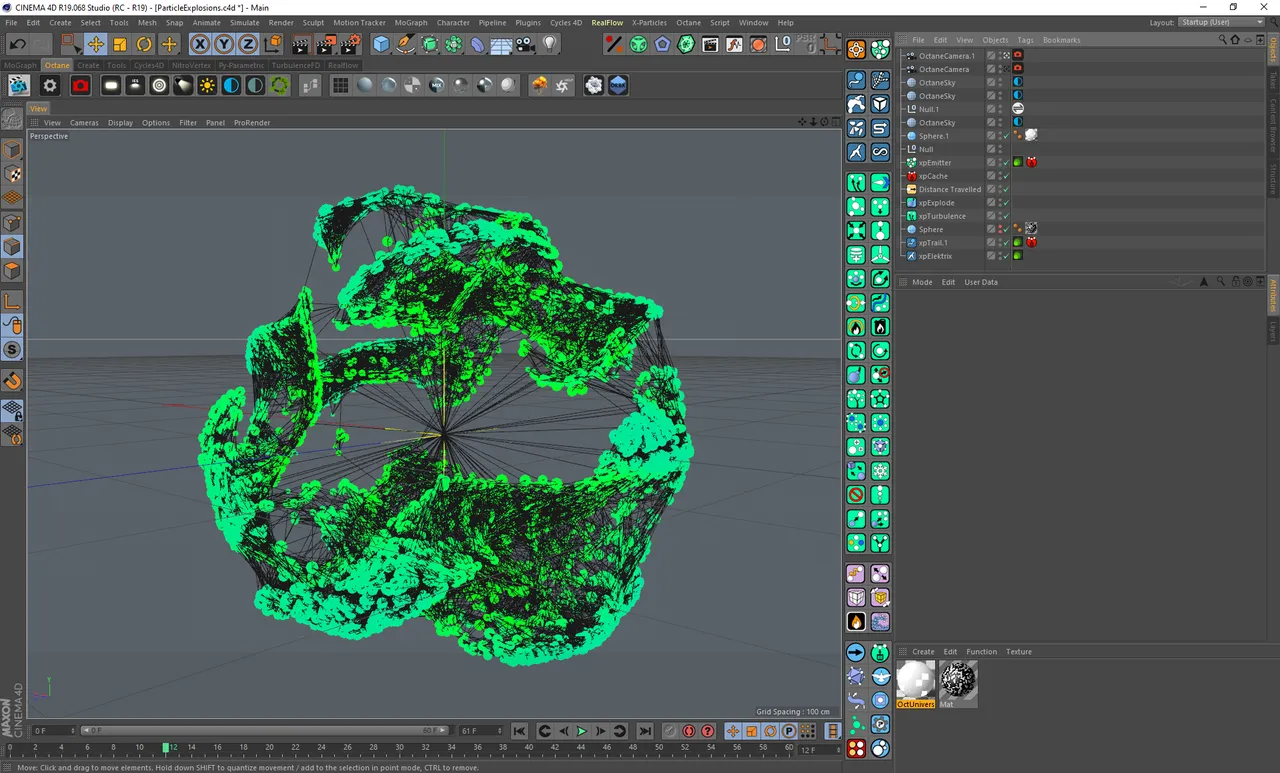Click the home icon in Object Manager

(x=1235, y=40)
